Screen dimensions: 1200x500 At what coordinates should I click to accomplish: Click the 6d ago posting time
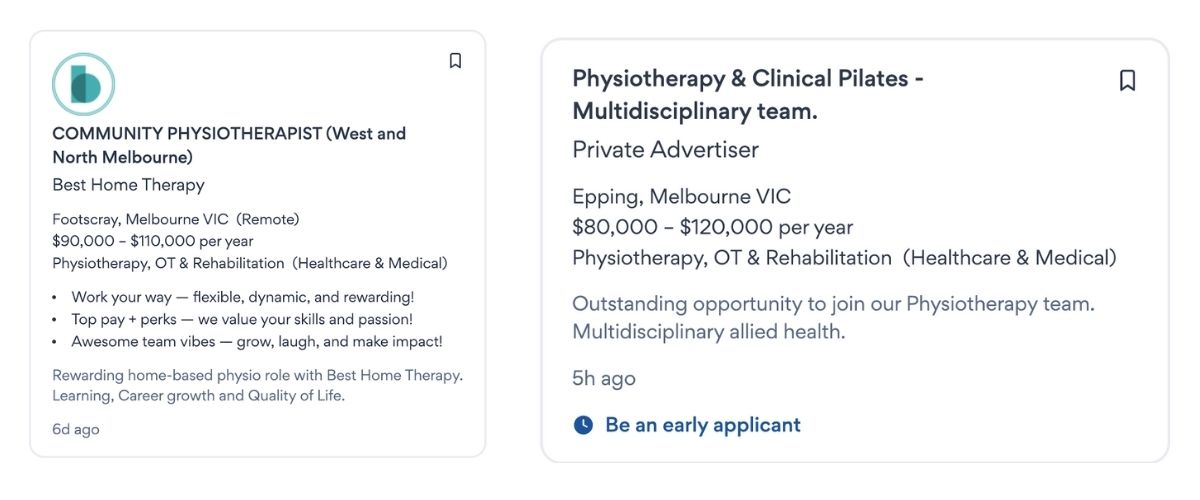tap(76, 430)
